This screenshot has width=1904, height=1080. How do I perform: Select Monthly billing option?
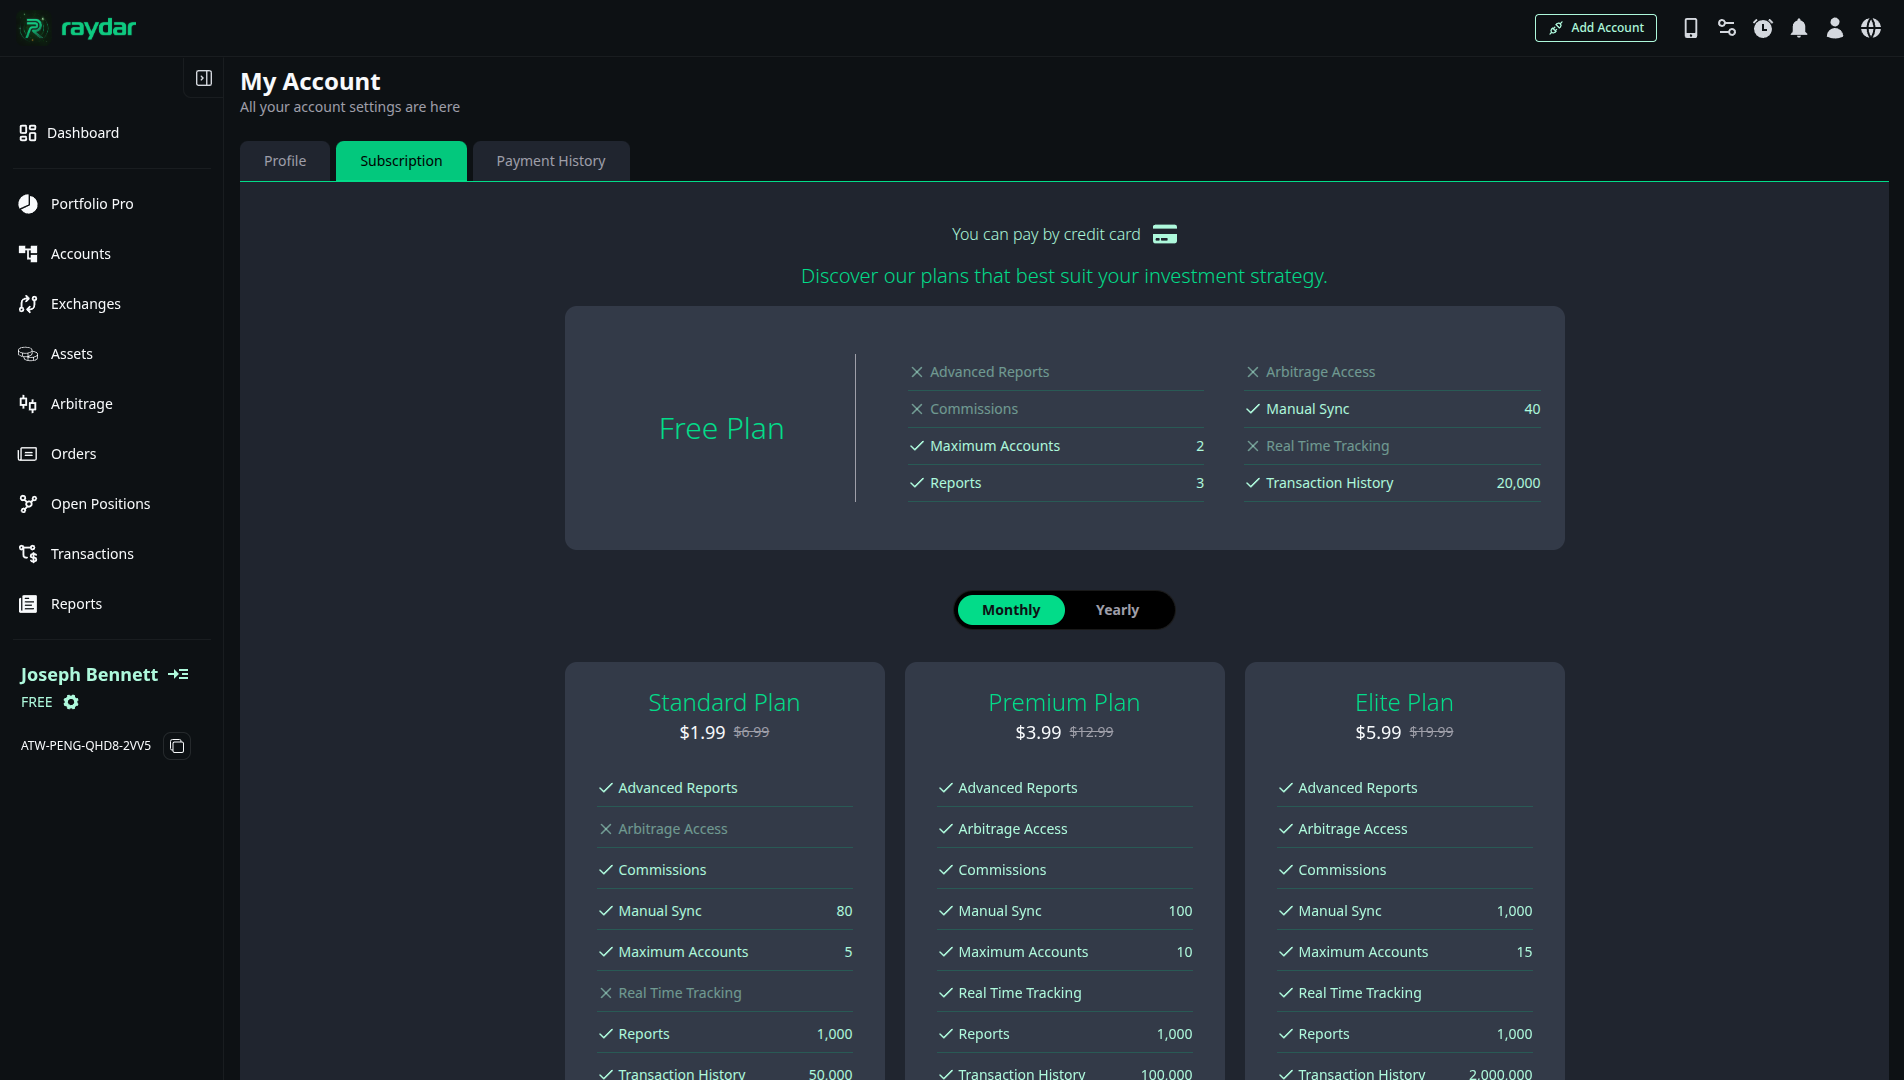click(x=1010, y=609)
